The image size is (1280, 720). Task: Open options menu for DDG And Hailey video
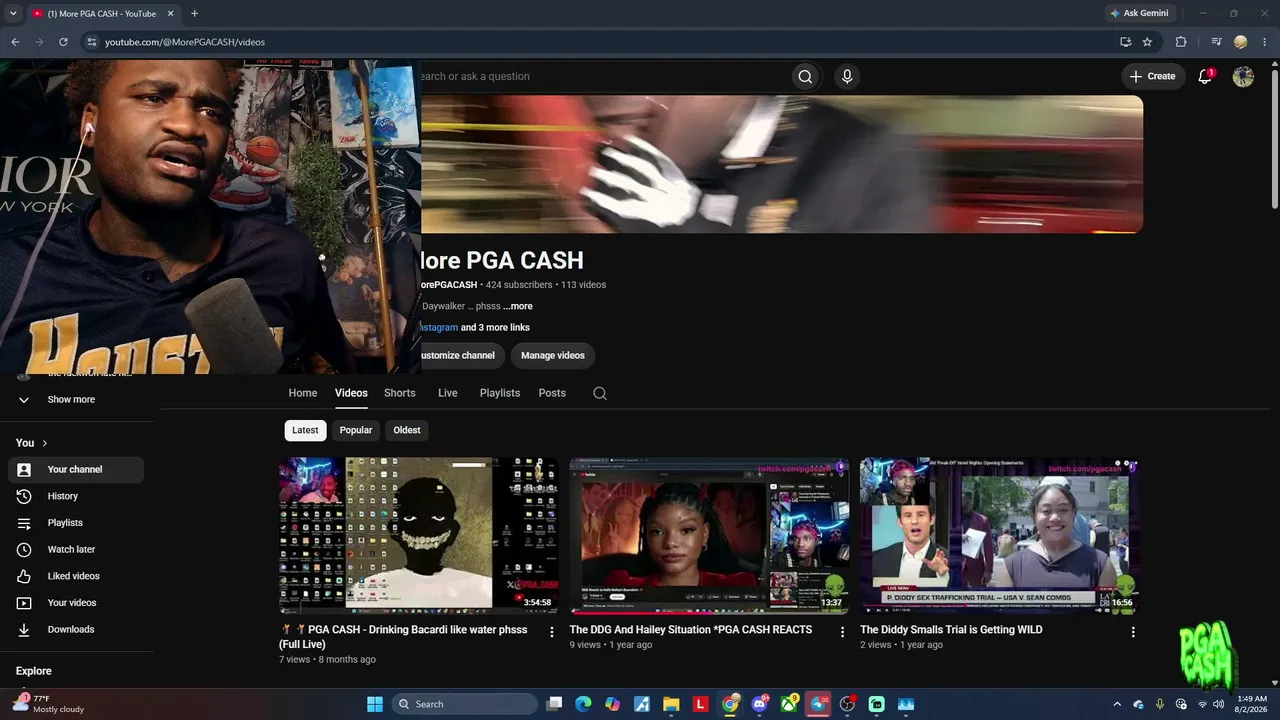coord(842,632)
